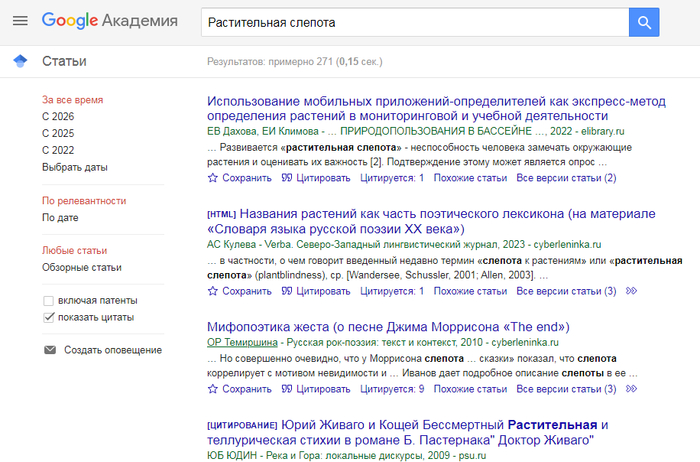Click the Google Академия logo
700x462 pixels.
click(x=110, y=21)
